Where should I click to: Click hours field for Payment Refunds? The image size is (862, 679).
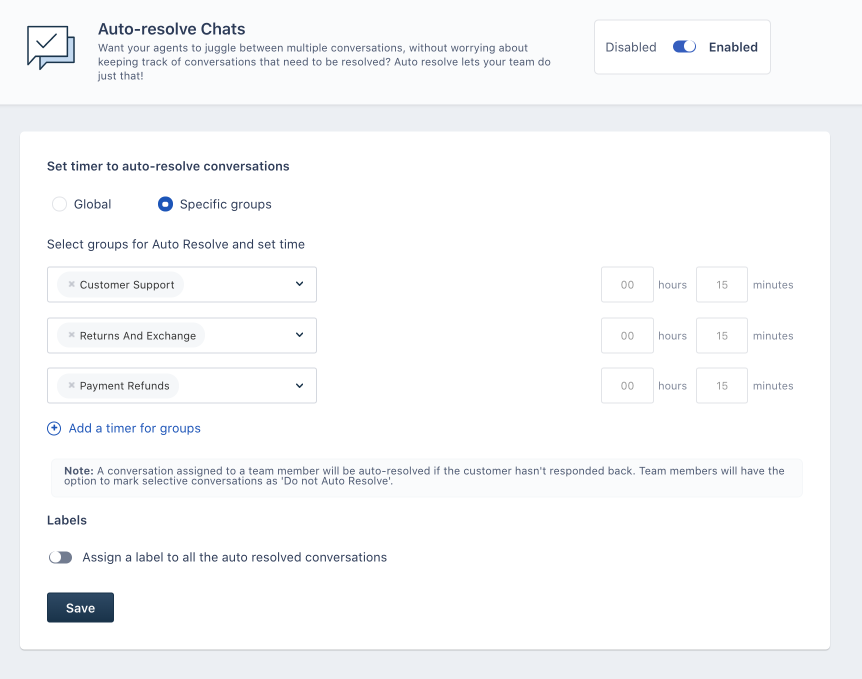point(627,386)
